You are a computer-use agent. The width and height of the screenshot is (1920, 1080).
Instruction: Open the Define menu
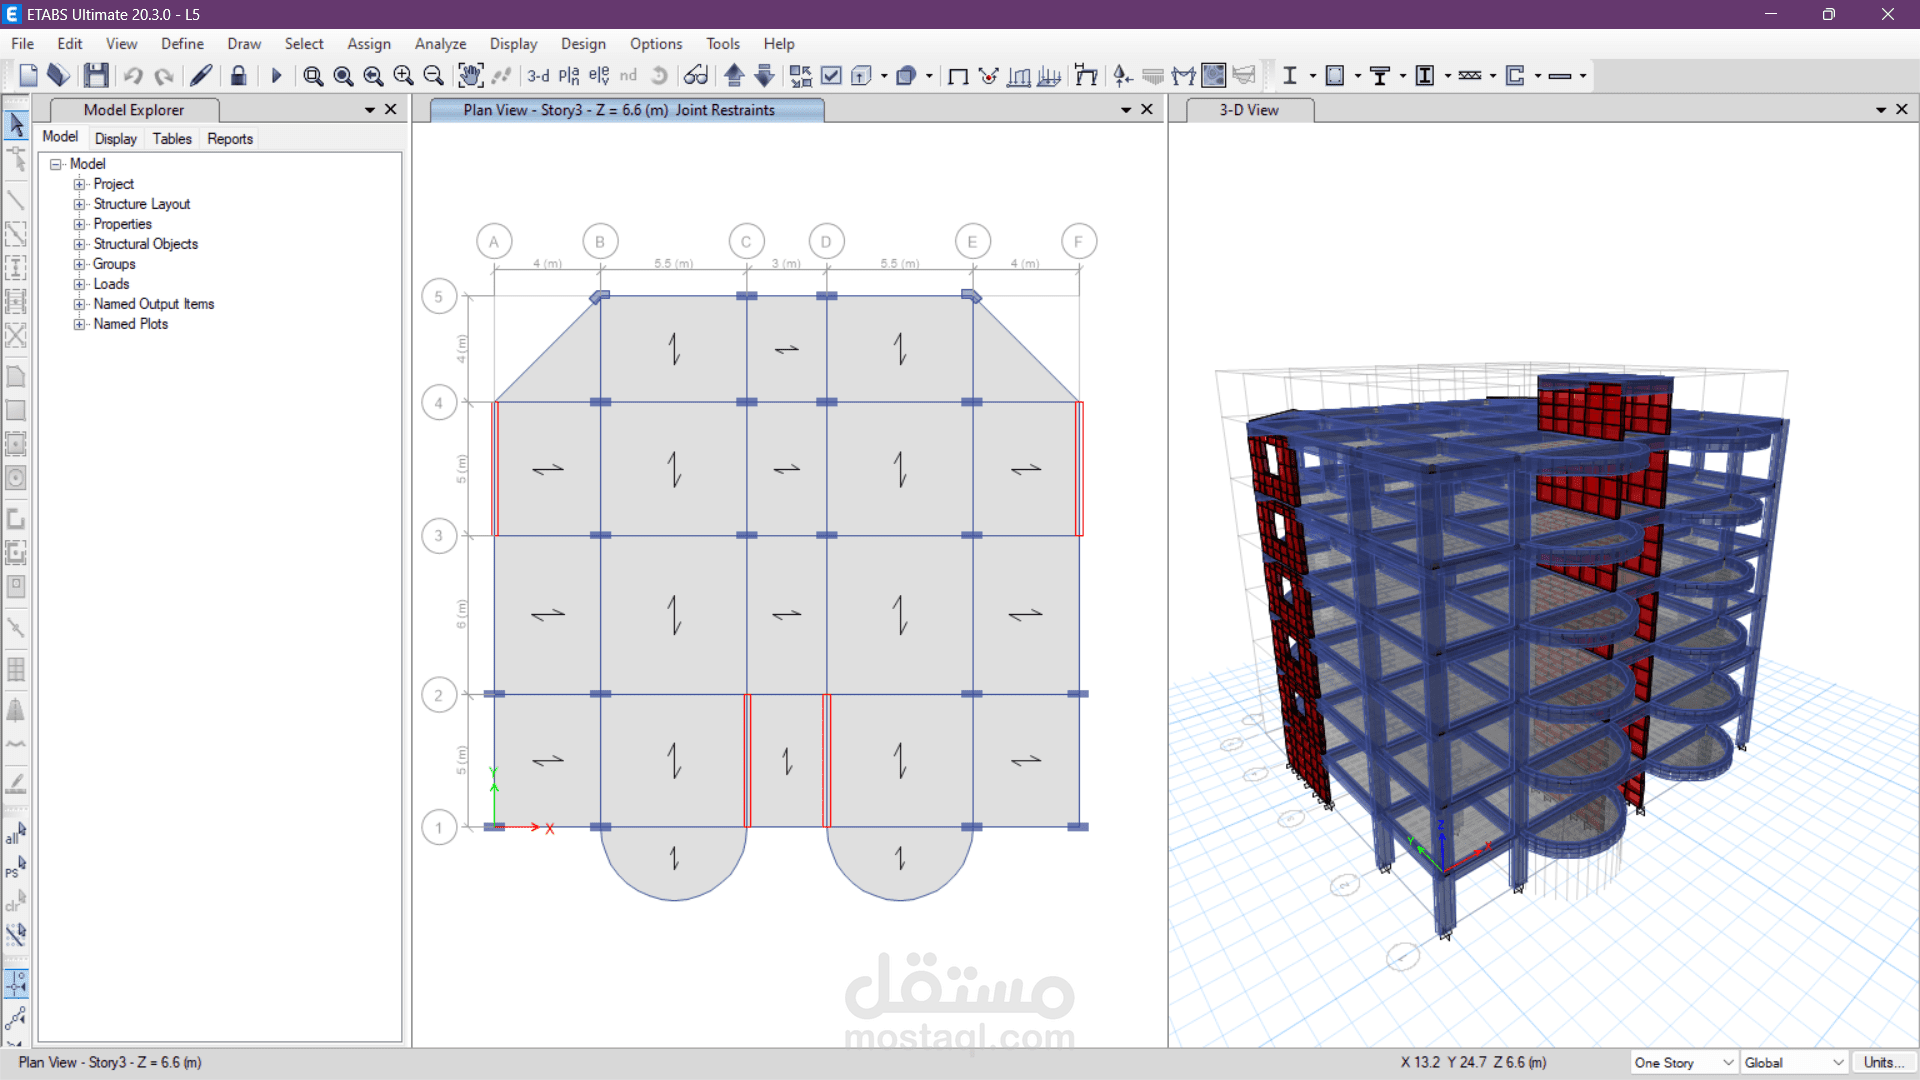(x=182, y=44)
